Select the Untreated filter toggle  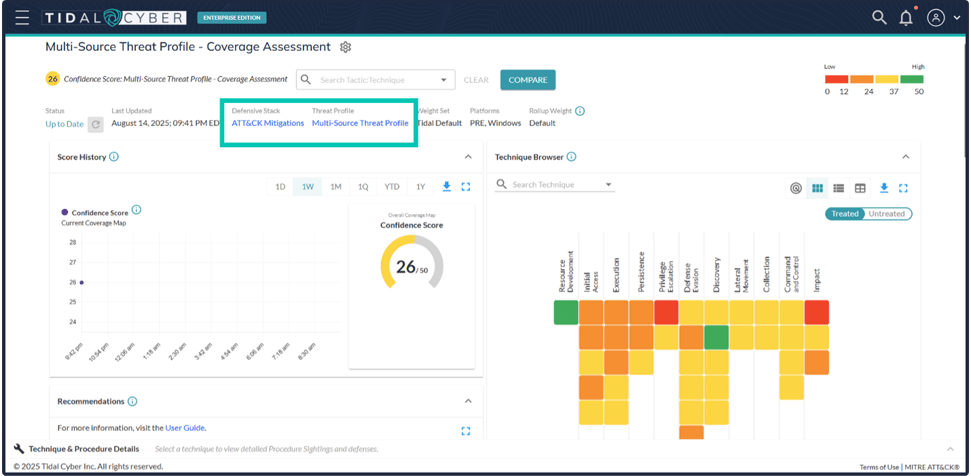point(886,214)
